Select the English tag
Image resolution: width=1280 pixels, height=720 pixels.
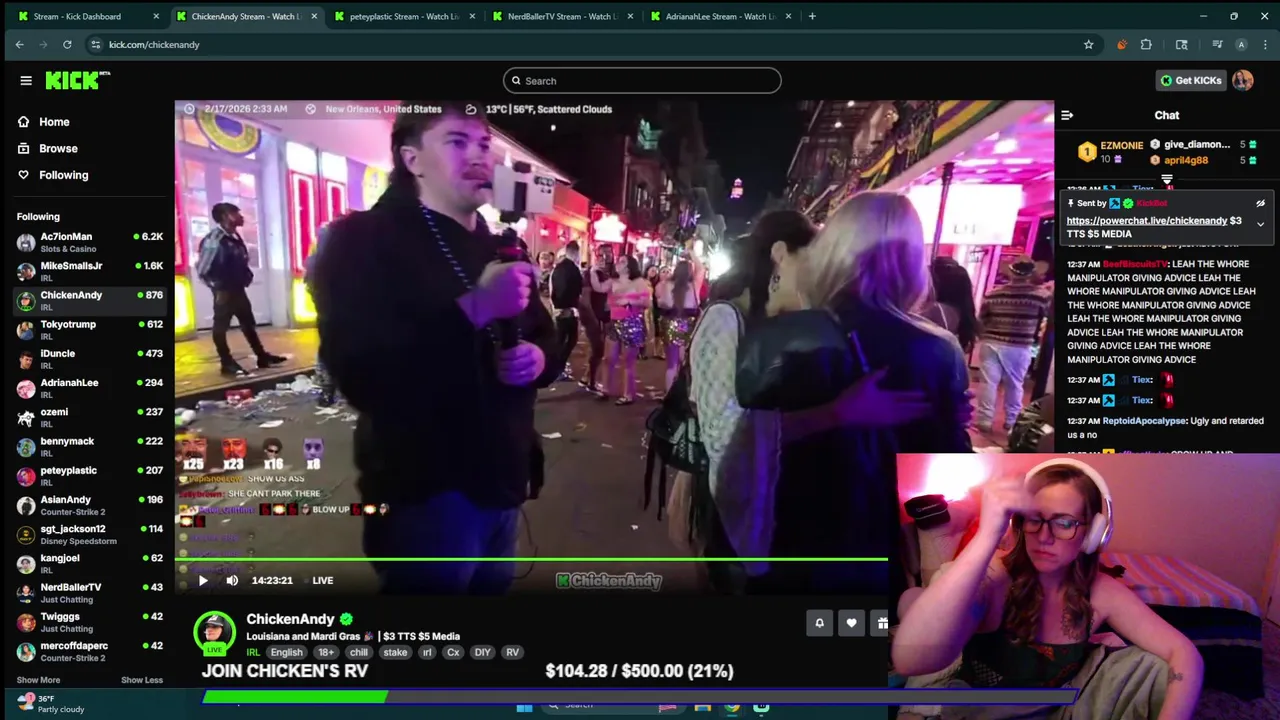(x=286, y=652)
